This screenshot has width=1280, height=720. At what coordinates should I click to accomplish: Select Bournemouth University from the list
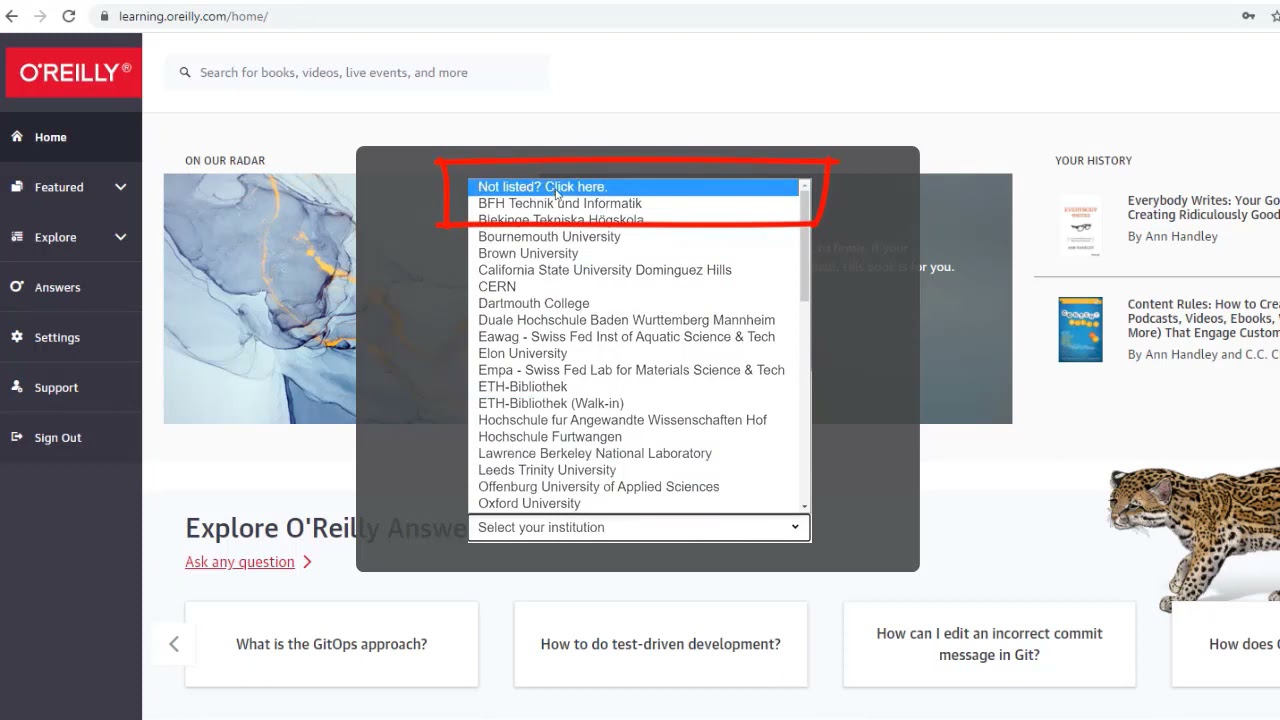tap(633, 237)
